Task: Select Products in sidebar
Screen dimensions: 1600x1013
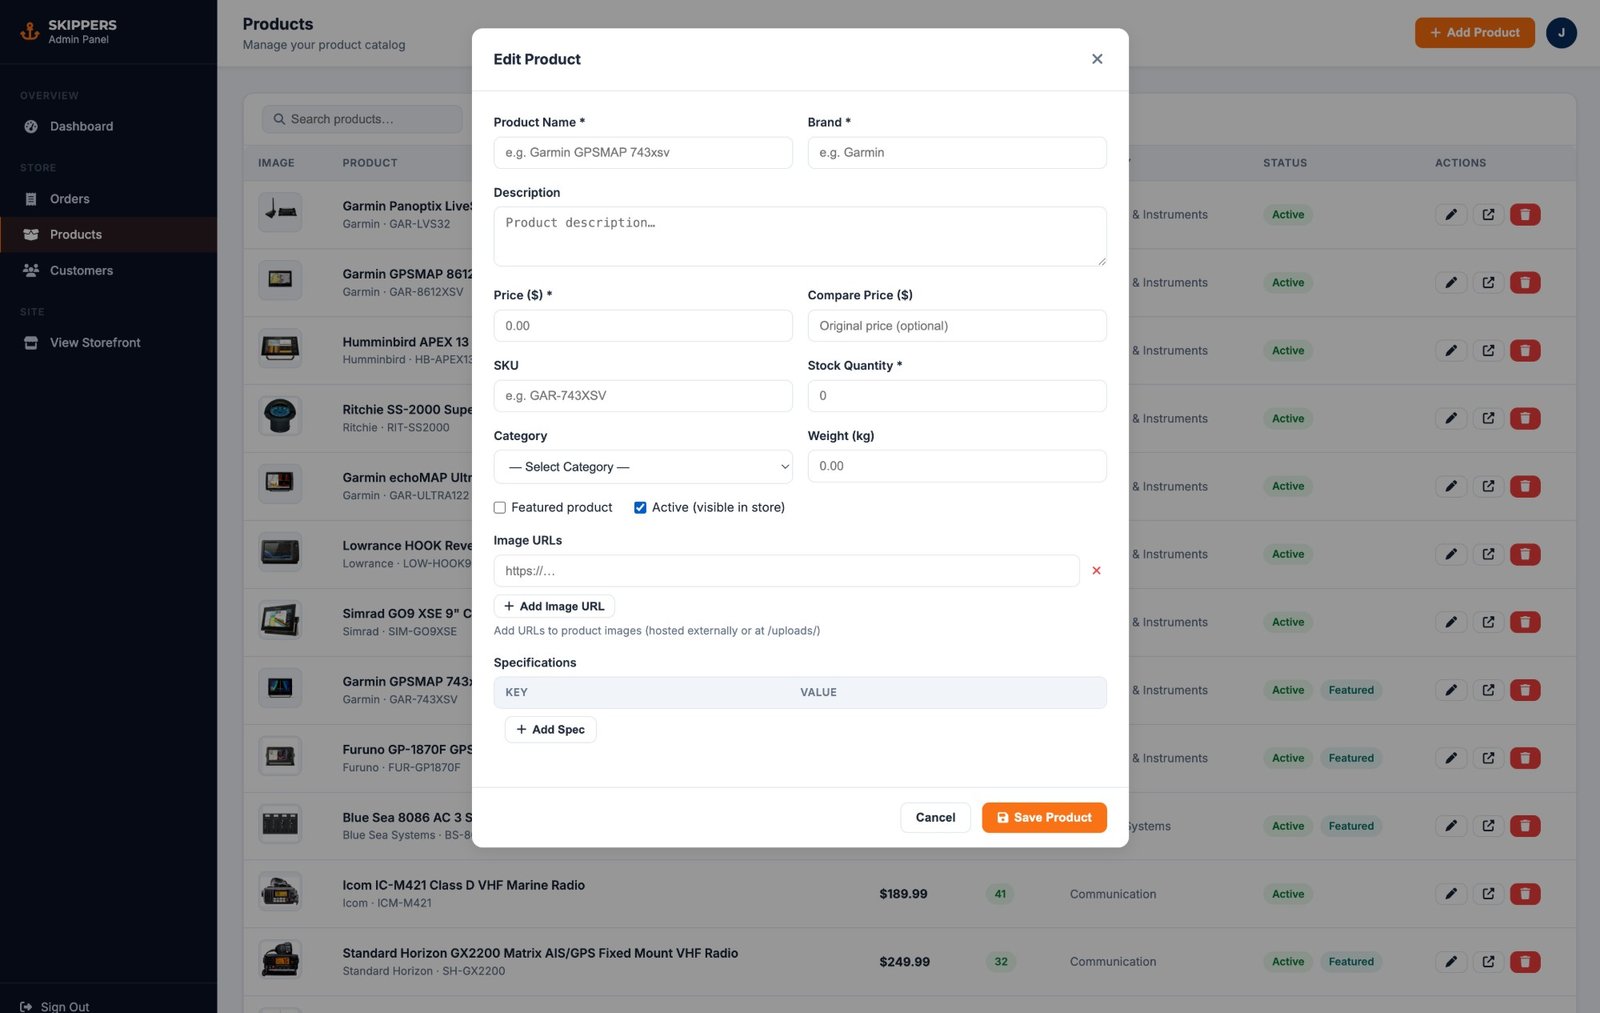Action: [x=108, y=235]
